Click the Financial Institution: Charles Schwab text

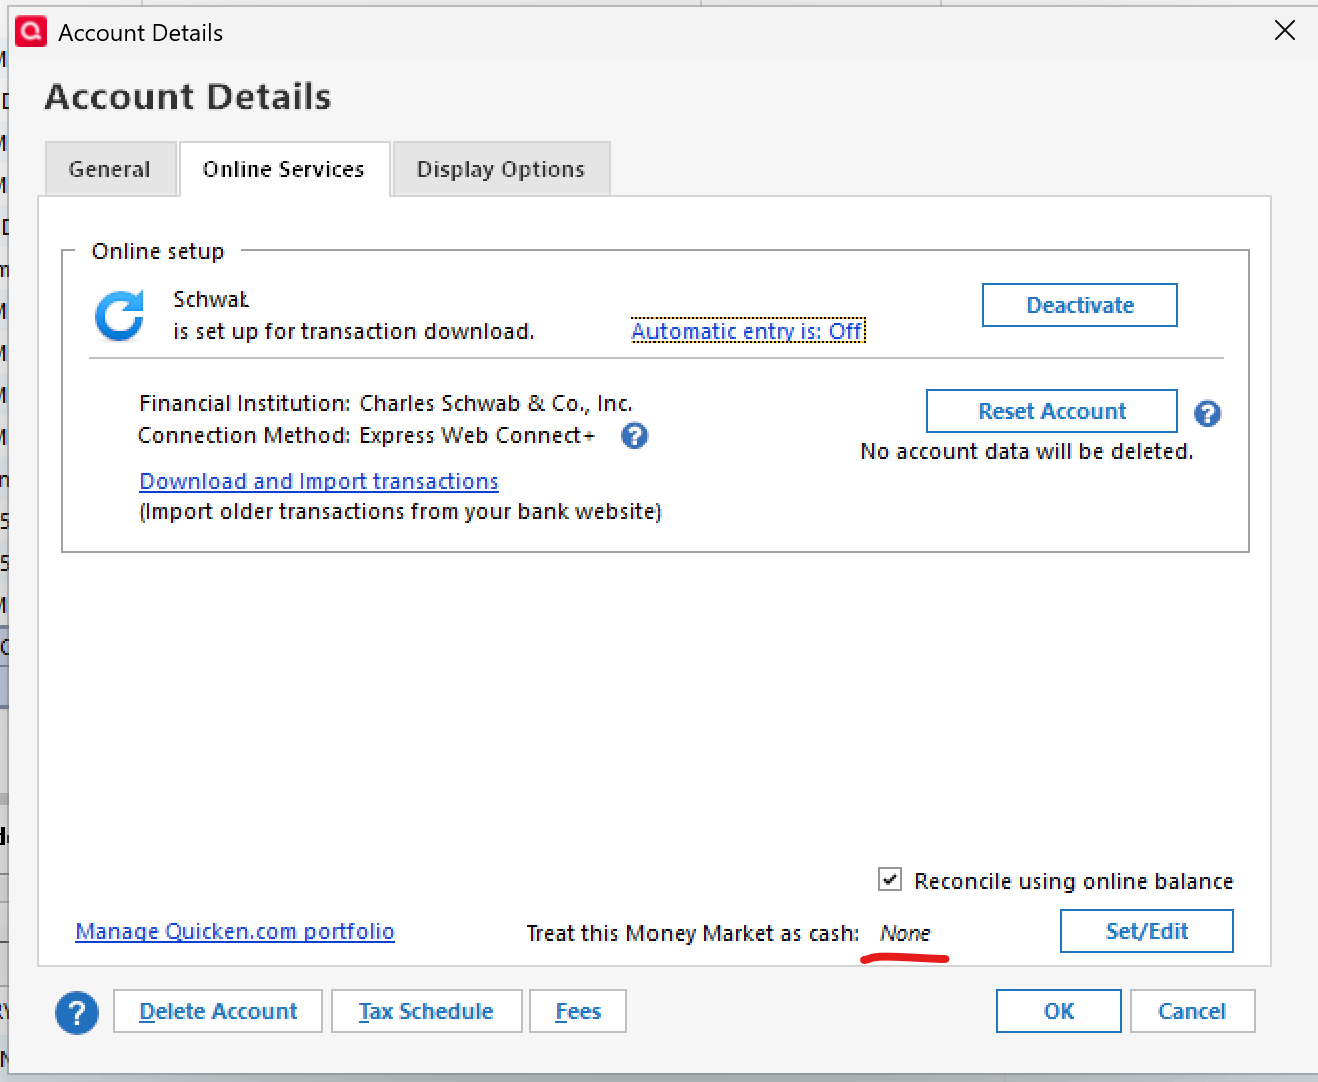386,403
